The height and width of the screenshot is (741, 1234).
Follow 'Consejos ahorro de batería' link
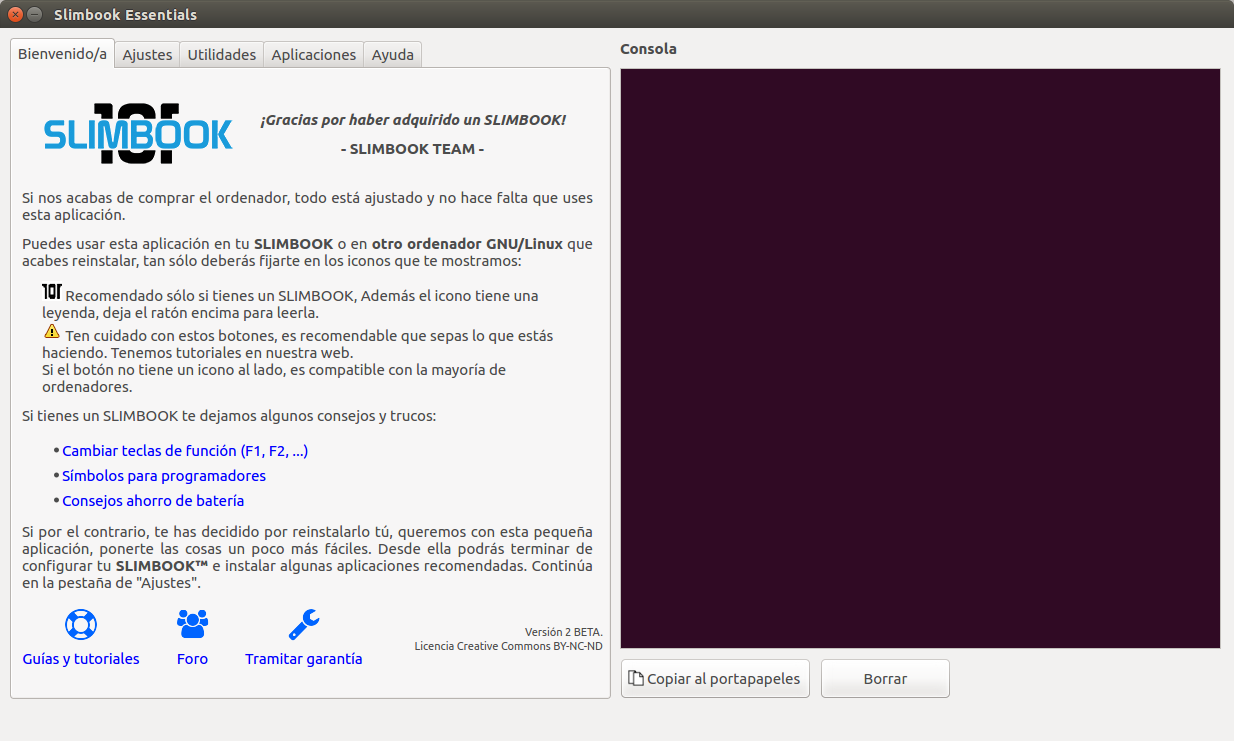pos(153,501)
